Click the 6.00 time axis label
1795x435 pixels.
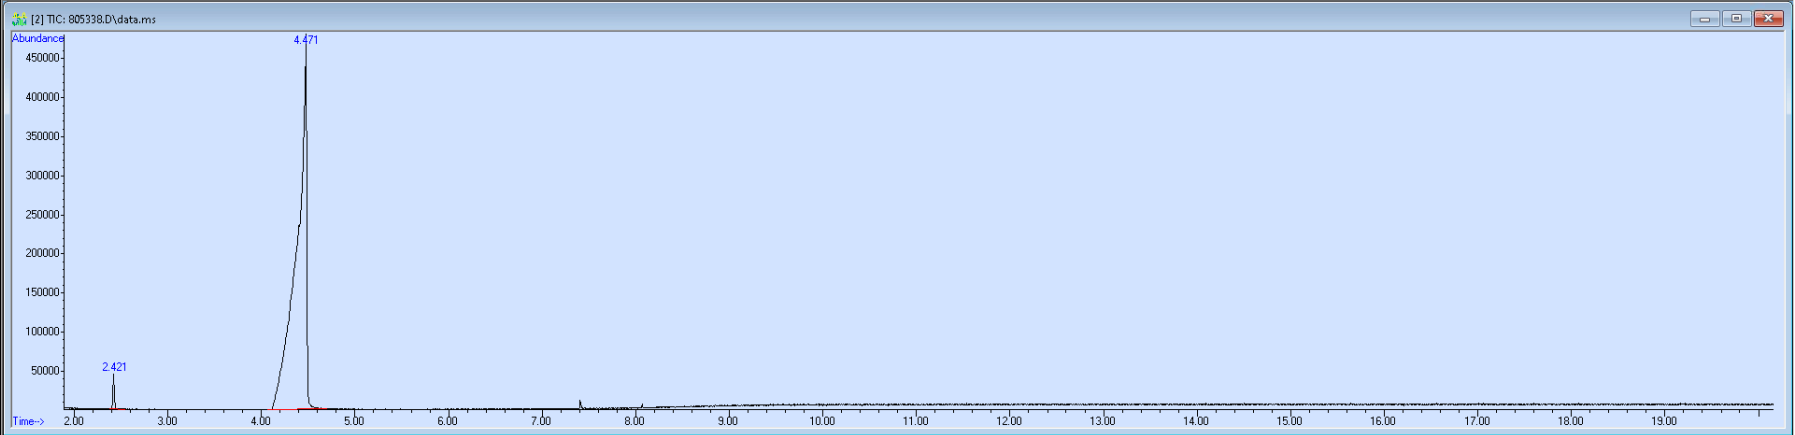[x=447, y=421]
